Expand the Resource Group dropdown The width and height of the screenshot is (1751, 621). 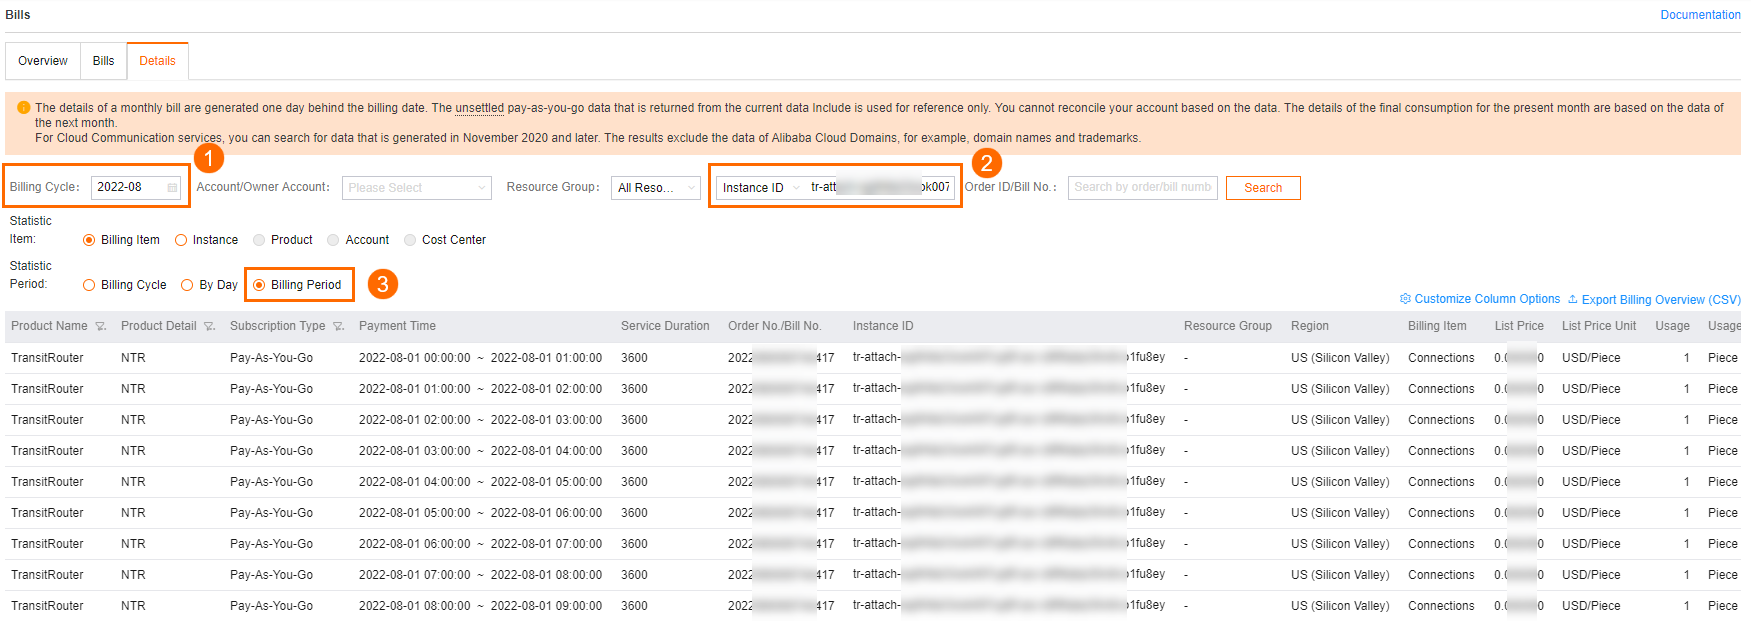point(656,188)
